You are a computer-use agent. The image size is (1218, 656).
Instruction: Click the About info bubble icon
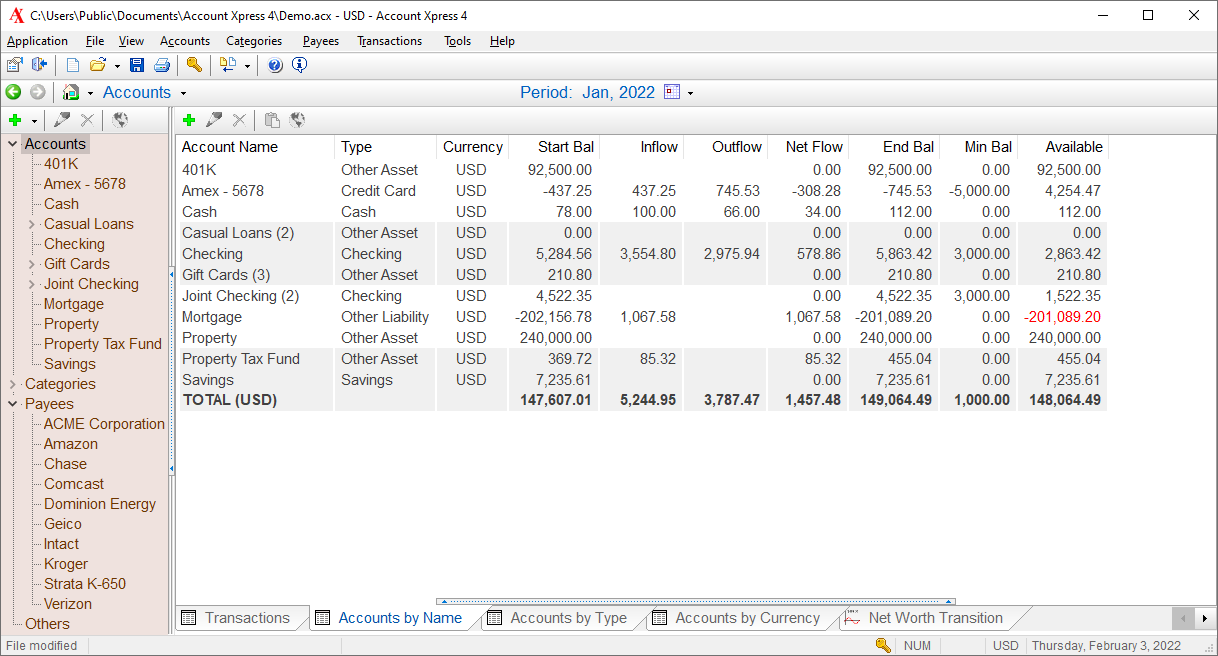pos(299,66)
